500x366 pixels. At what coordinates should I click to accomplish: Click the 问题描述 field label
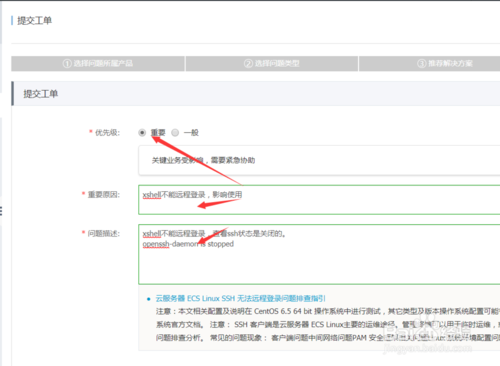104,233
